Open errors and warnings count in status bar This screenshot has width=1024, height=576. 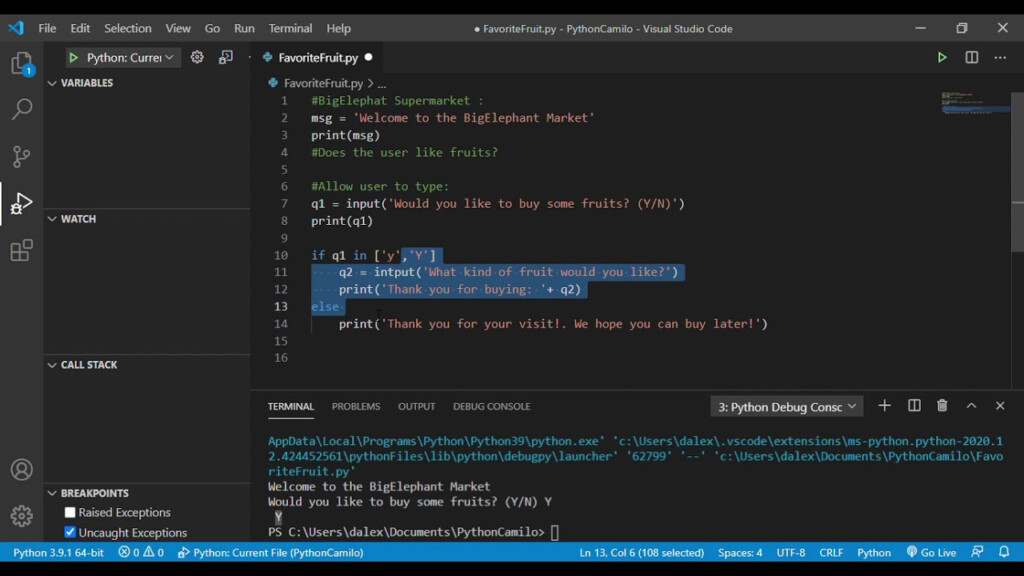tap(141, 552)
